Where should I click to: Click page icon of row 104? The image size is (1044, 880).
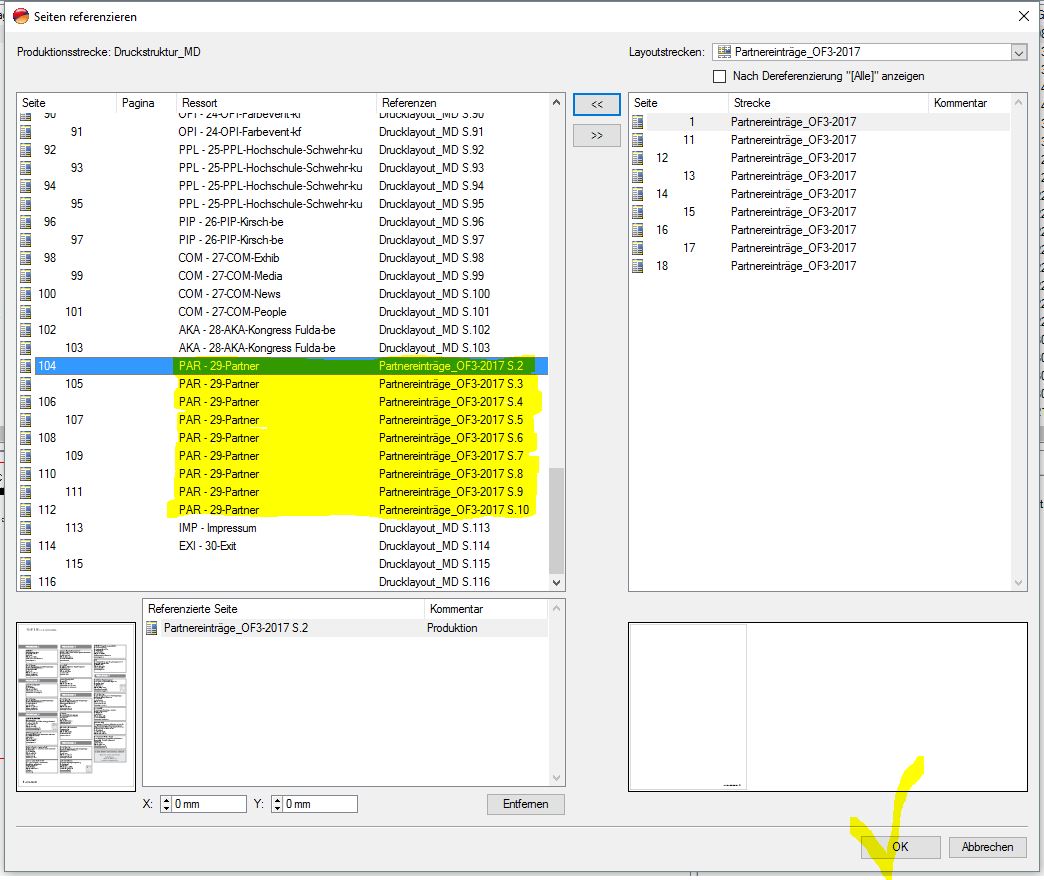(26, 366)
